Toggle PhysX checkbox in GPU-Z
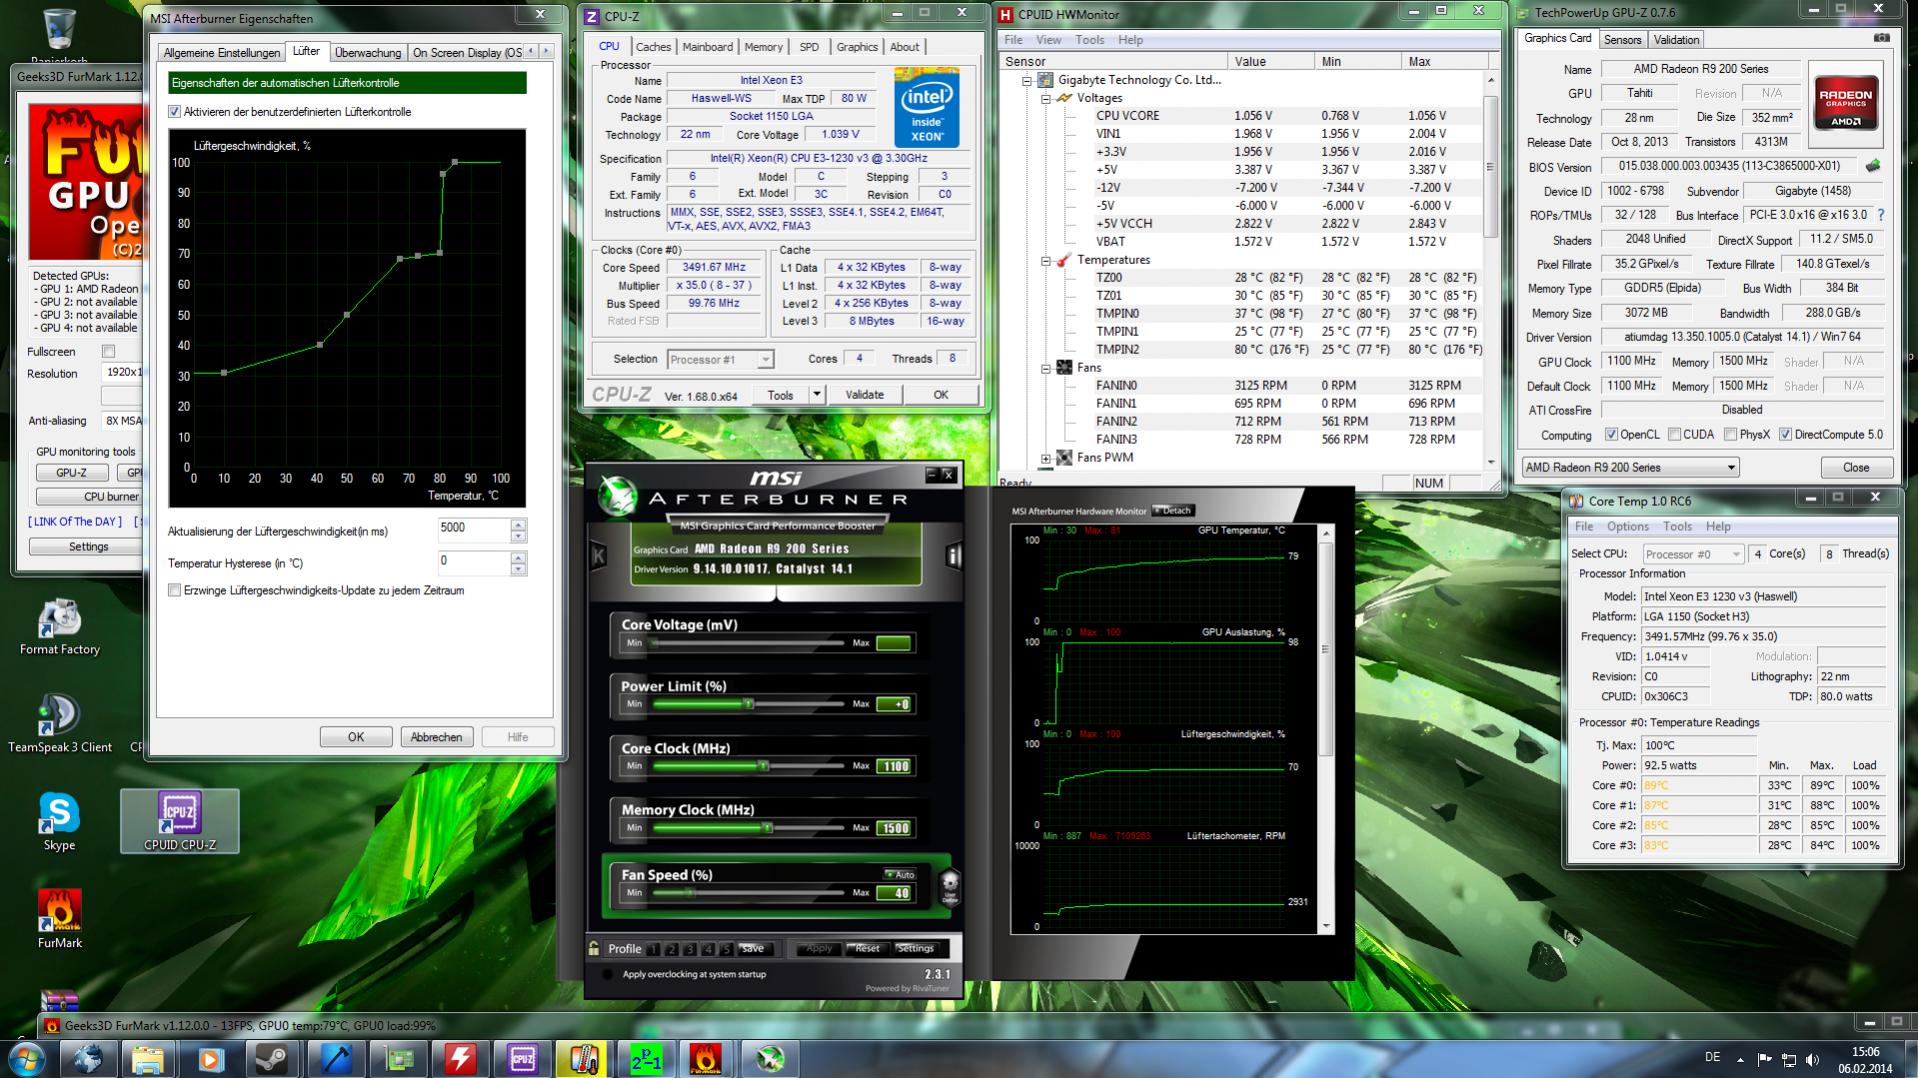This screenshot has height=1078, width=1918. (1730, 435)
